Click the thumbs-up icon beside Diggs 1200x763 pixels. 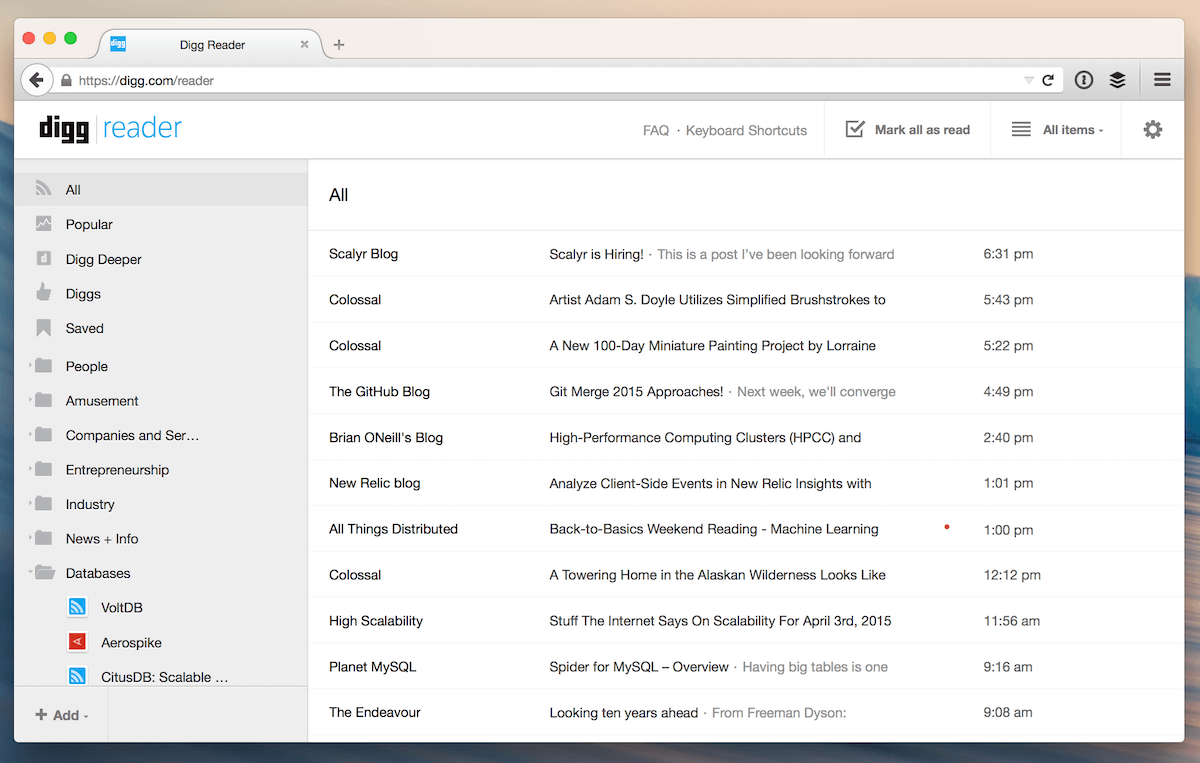(43, 293)
